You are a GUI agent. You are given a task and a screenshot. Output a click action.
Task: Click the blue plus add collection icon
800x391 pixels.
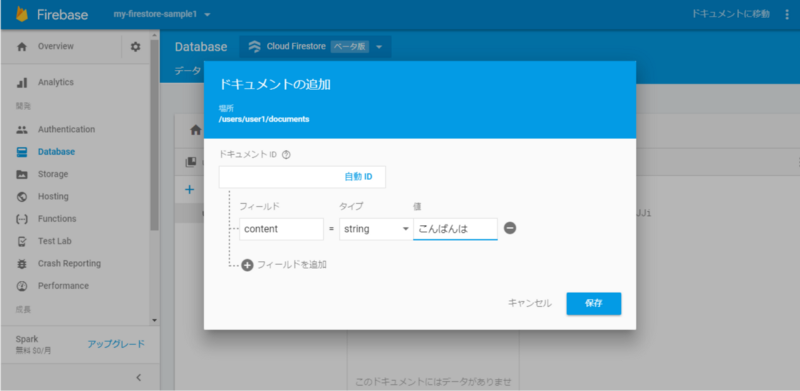[189, 189]
